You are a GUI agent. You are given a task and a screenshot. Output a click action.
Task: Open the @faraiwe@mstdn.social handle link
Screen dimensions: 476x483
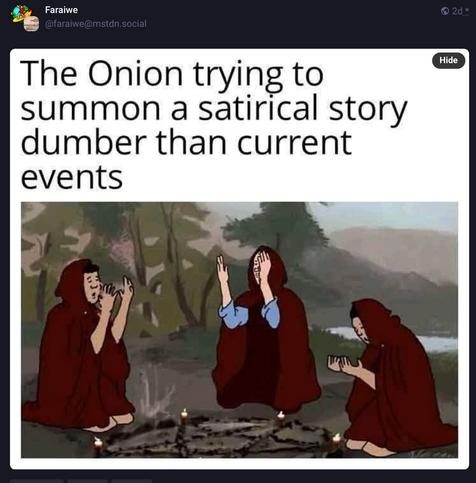(x=95, y=24)
